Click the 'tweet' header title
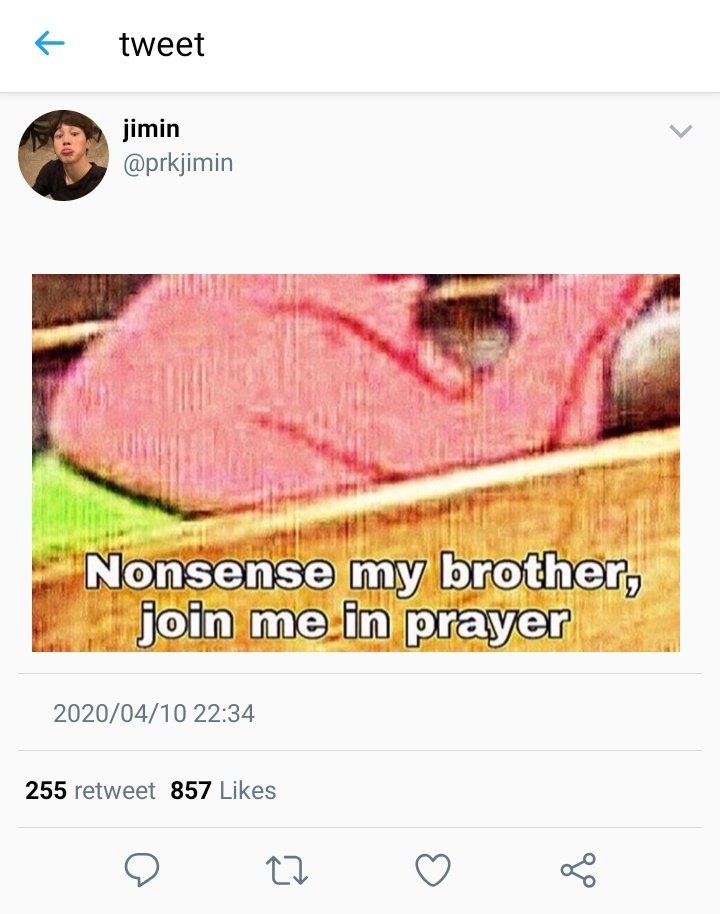This screenshot has width=720, height=914. point(162,44)
